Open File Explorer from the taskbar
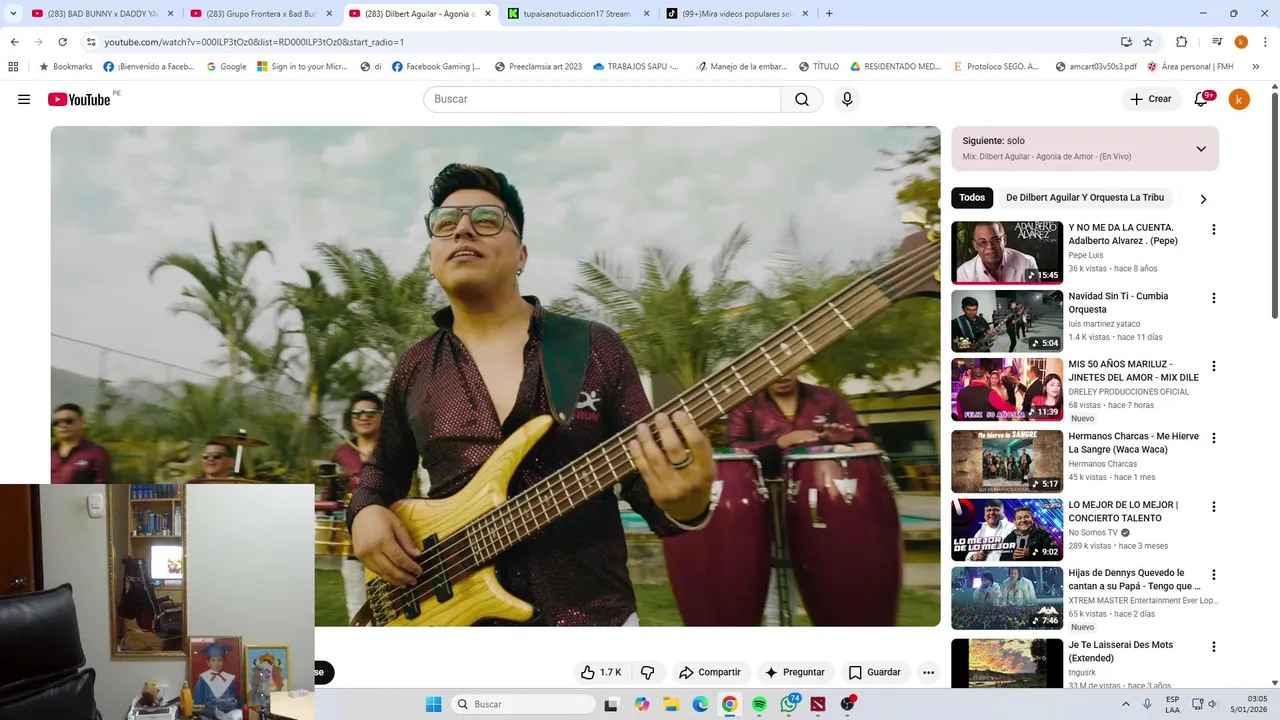 click(671, 704)
